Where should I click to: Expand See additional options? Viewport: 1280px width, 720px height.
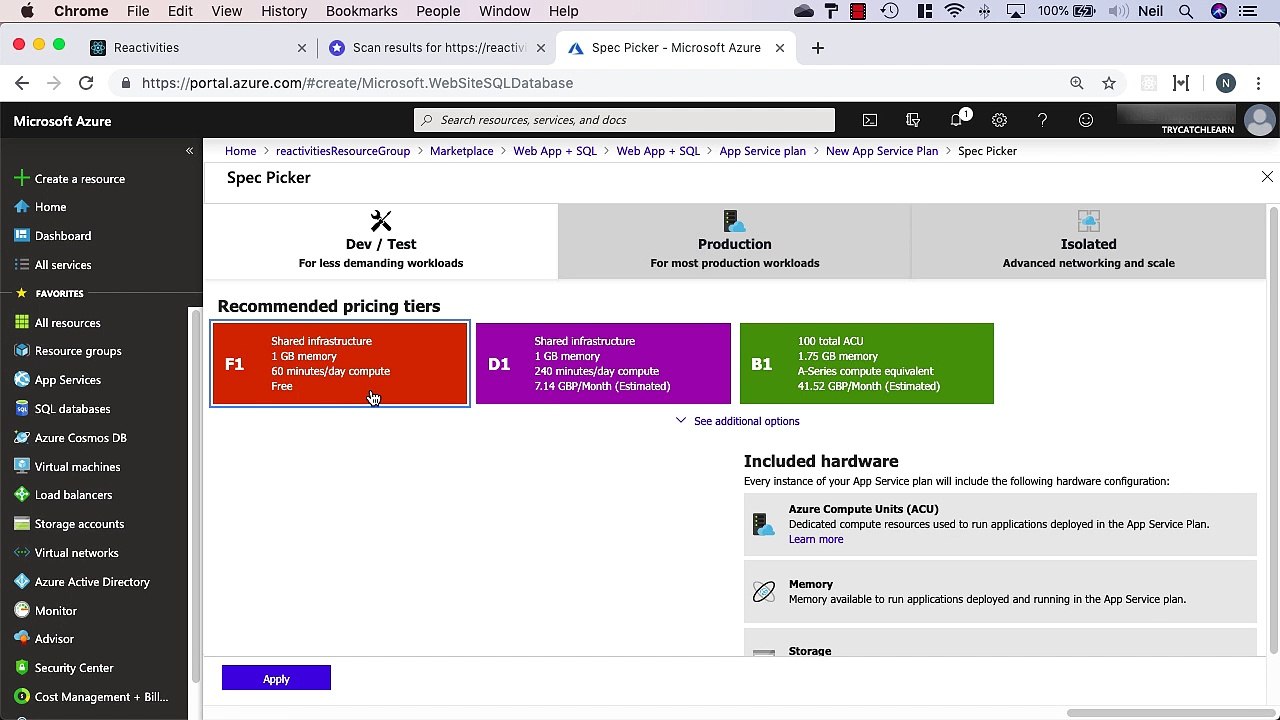point(737,421)
